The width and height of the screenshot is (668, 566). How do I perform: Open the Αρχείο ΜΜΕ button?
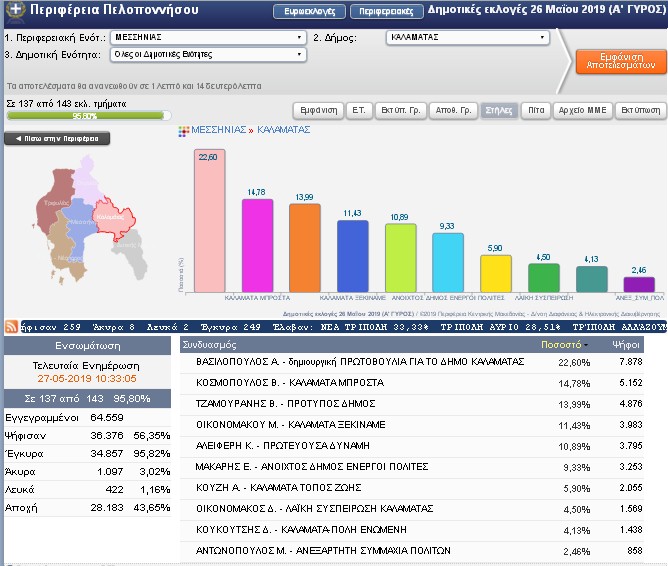[x=582, y=111]
